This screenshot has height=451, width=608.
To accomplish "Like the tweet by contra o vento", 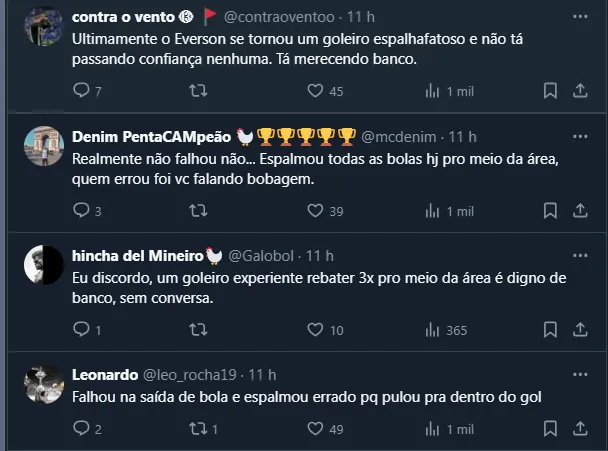I will 315,91.
